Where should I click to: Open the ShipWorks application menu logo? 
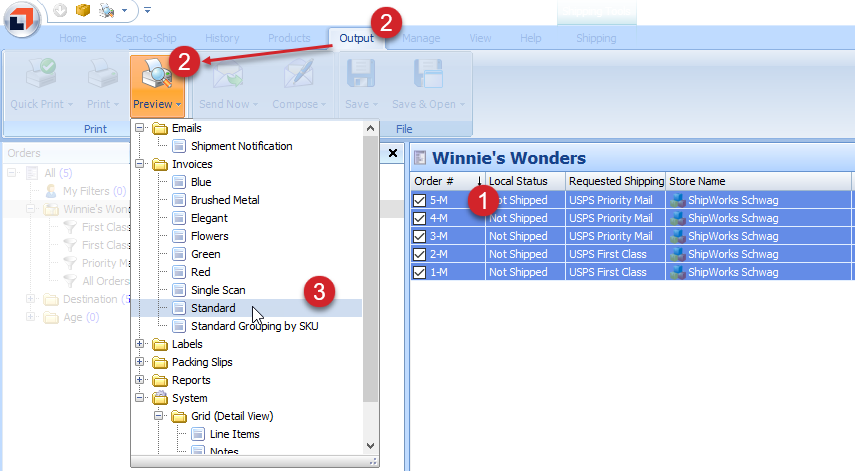21,20
